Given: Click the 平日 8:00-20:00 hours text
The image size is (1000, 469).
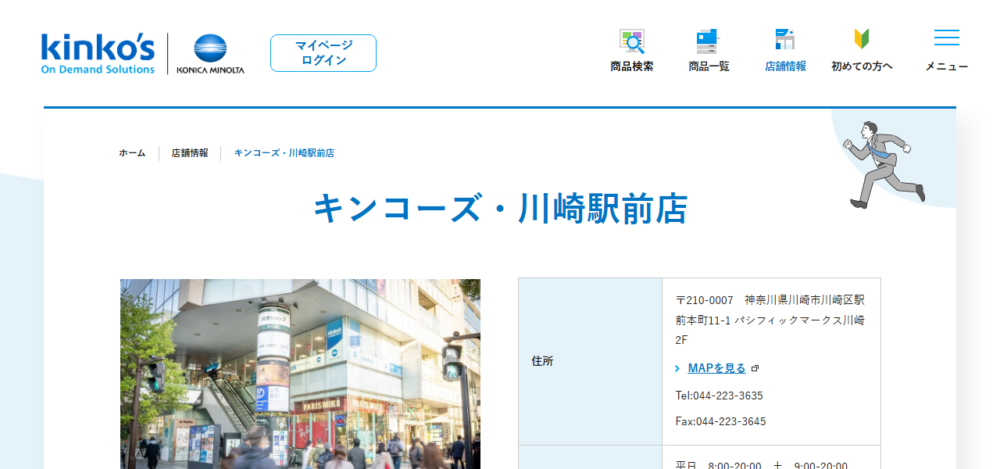Looking at the screenshot, I should 718,465.
